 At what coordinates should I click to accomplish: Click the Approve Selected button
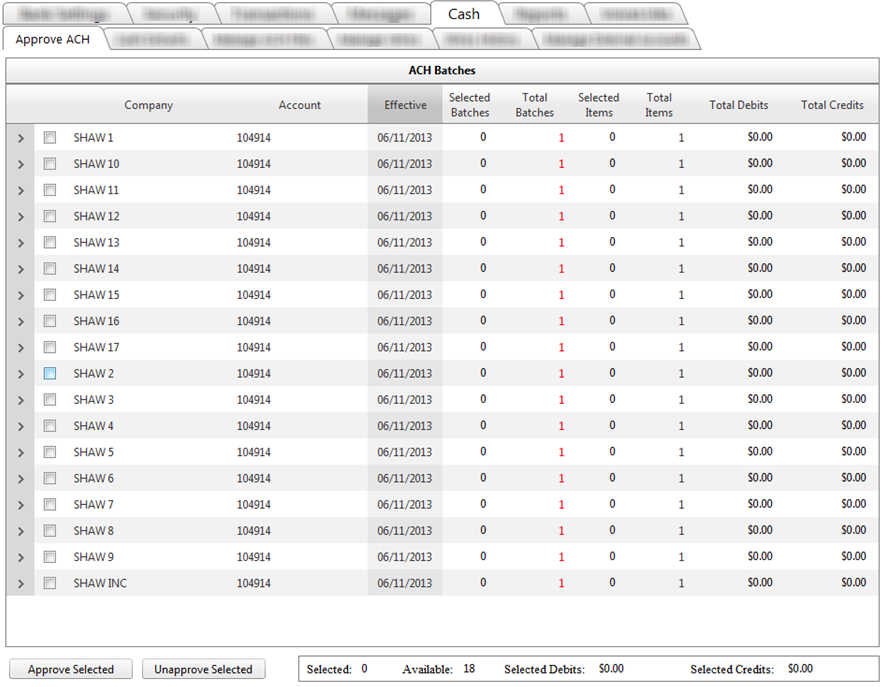click(x=71, y=669)
